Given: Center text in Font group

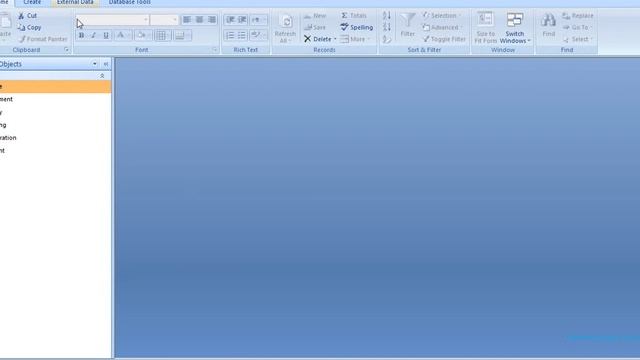Looking at the screenshot, I should (199, 20).
